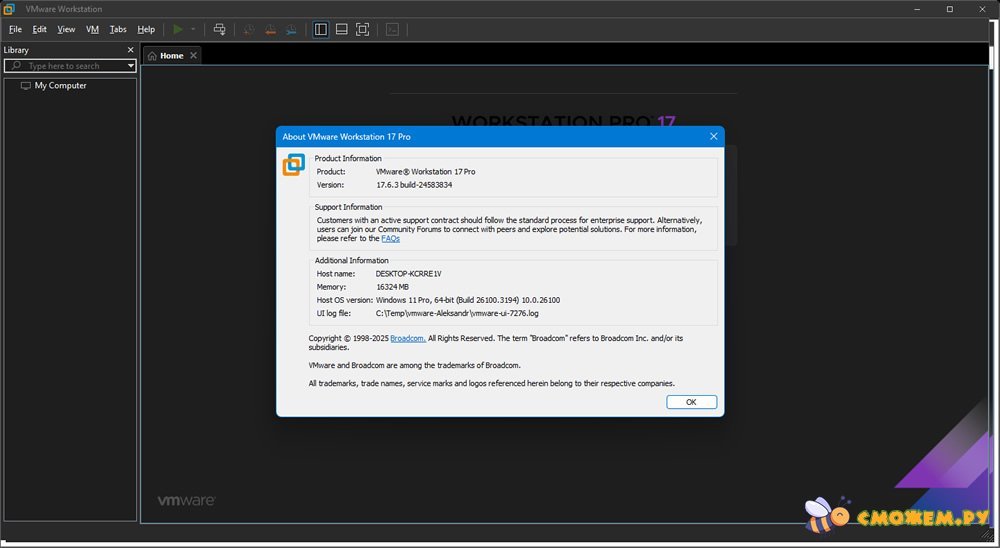
Task: Open the Tabs menu
Action: (x=118, y=30)
